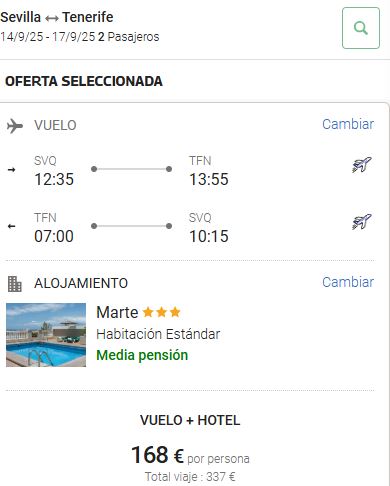Select the Marte hotel name
Screen dimensions: 390x486
tap(117, 312)
